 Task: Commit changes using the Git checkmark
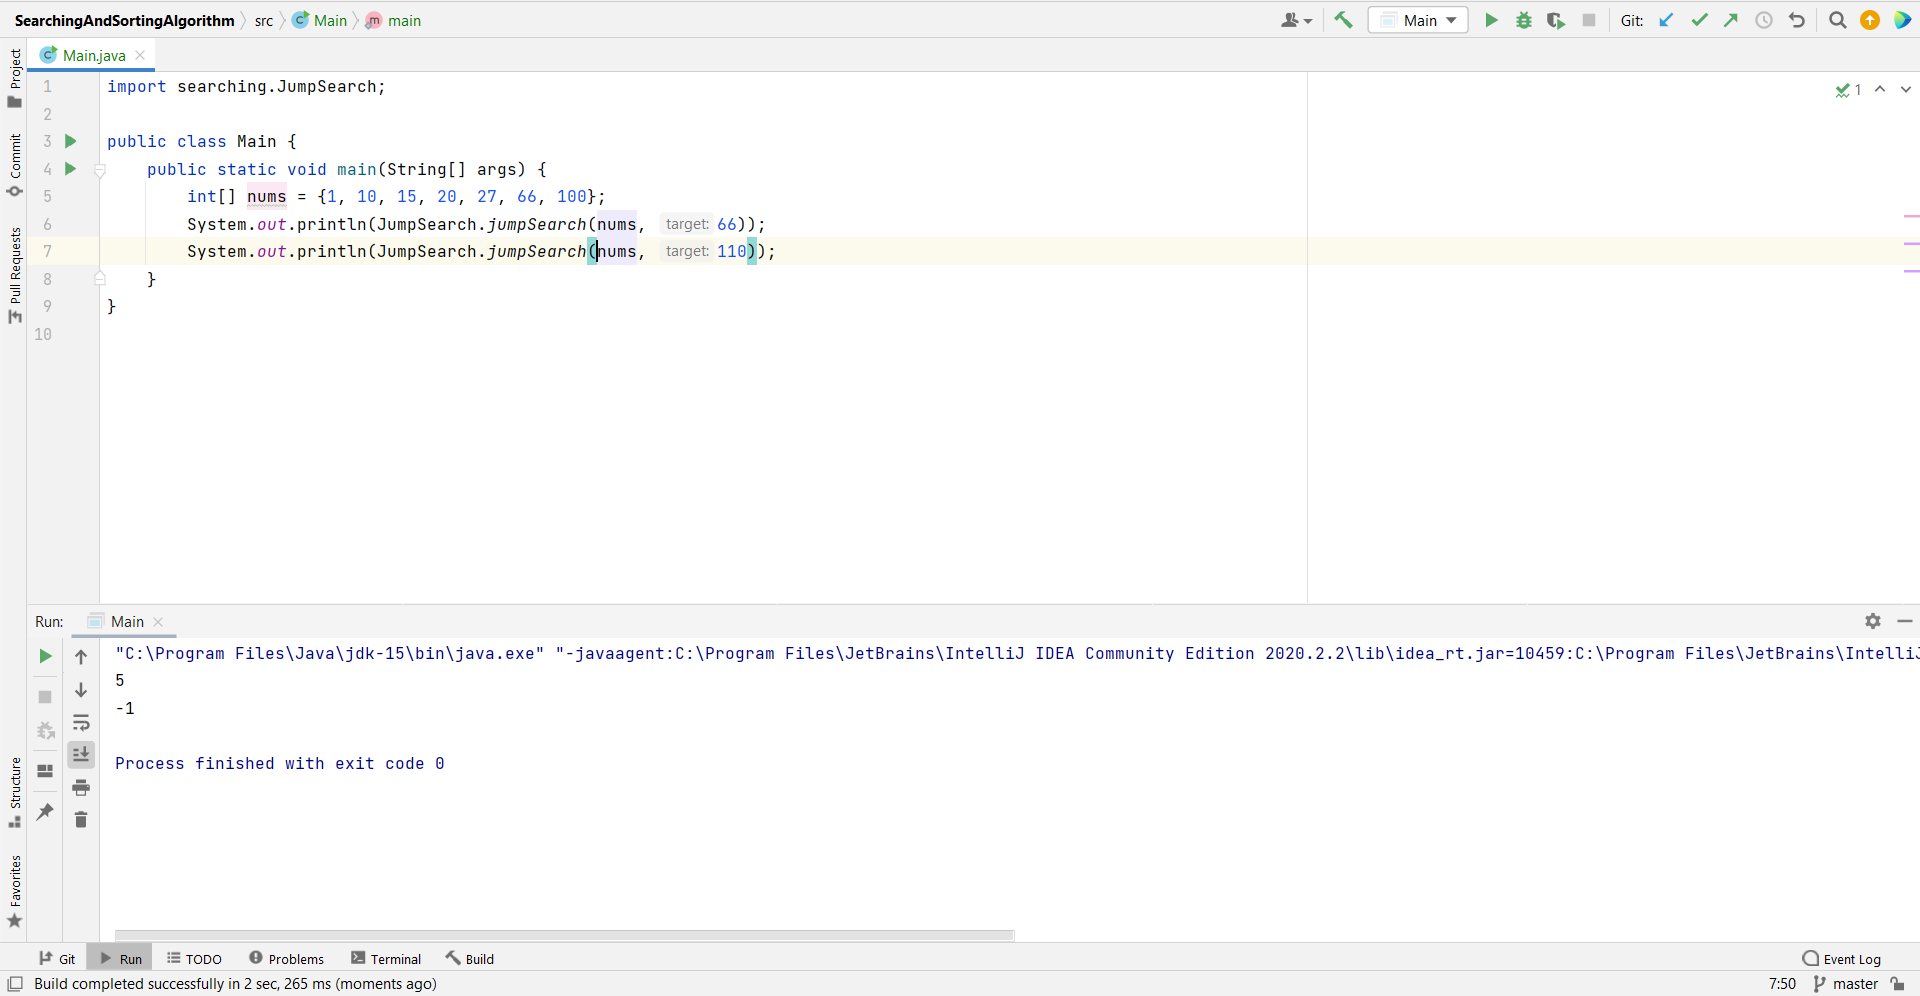tap(1699, 20)
